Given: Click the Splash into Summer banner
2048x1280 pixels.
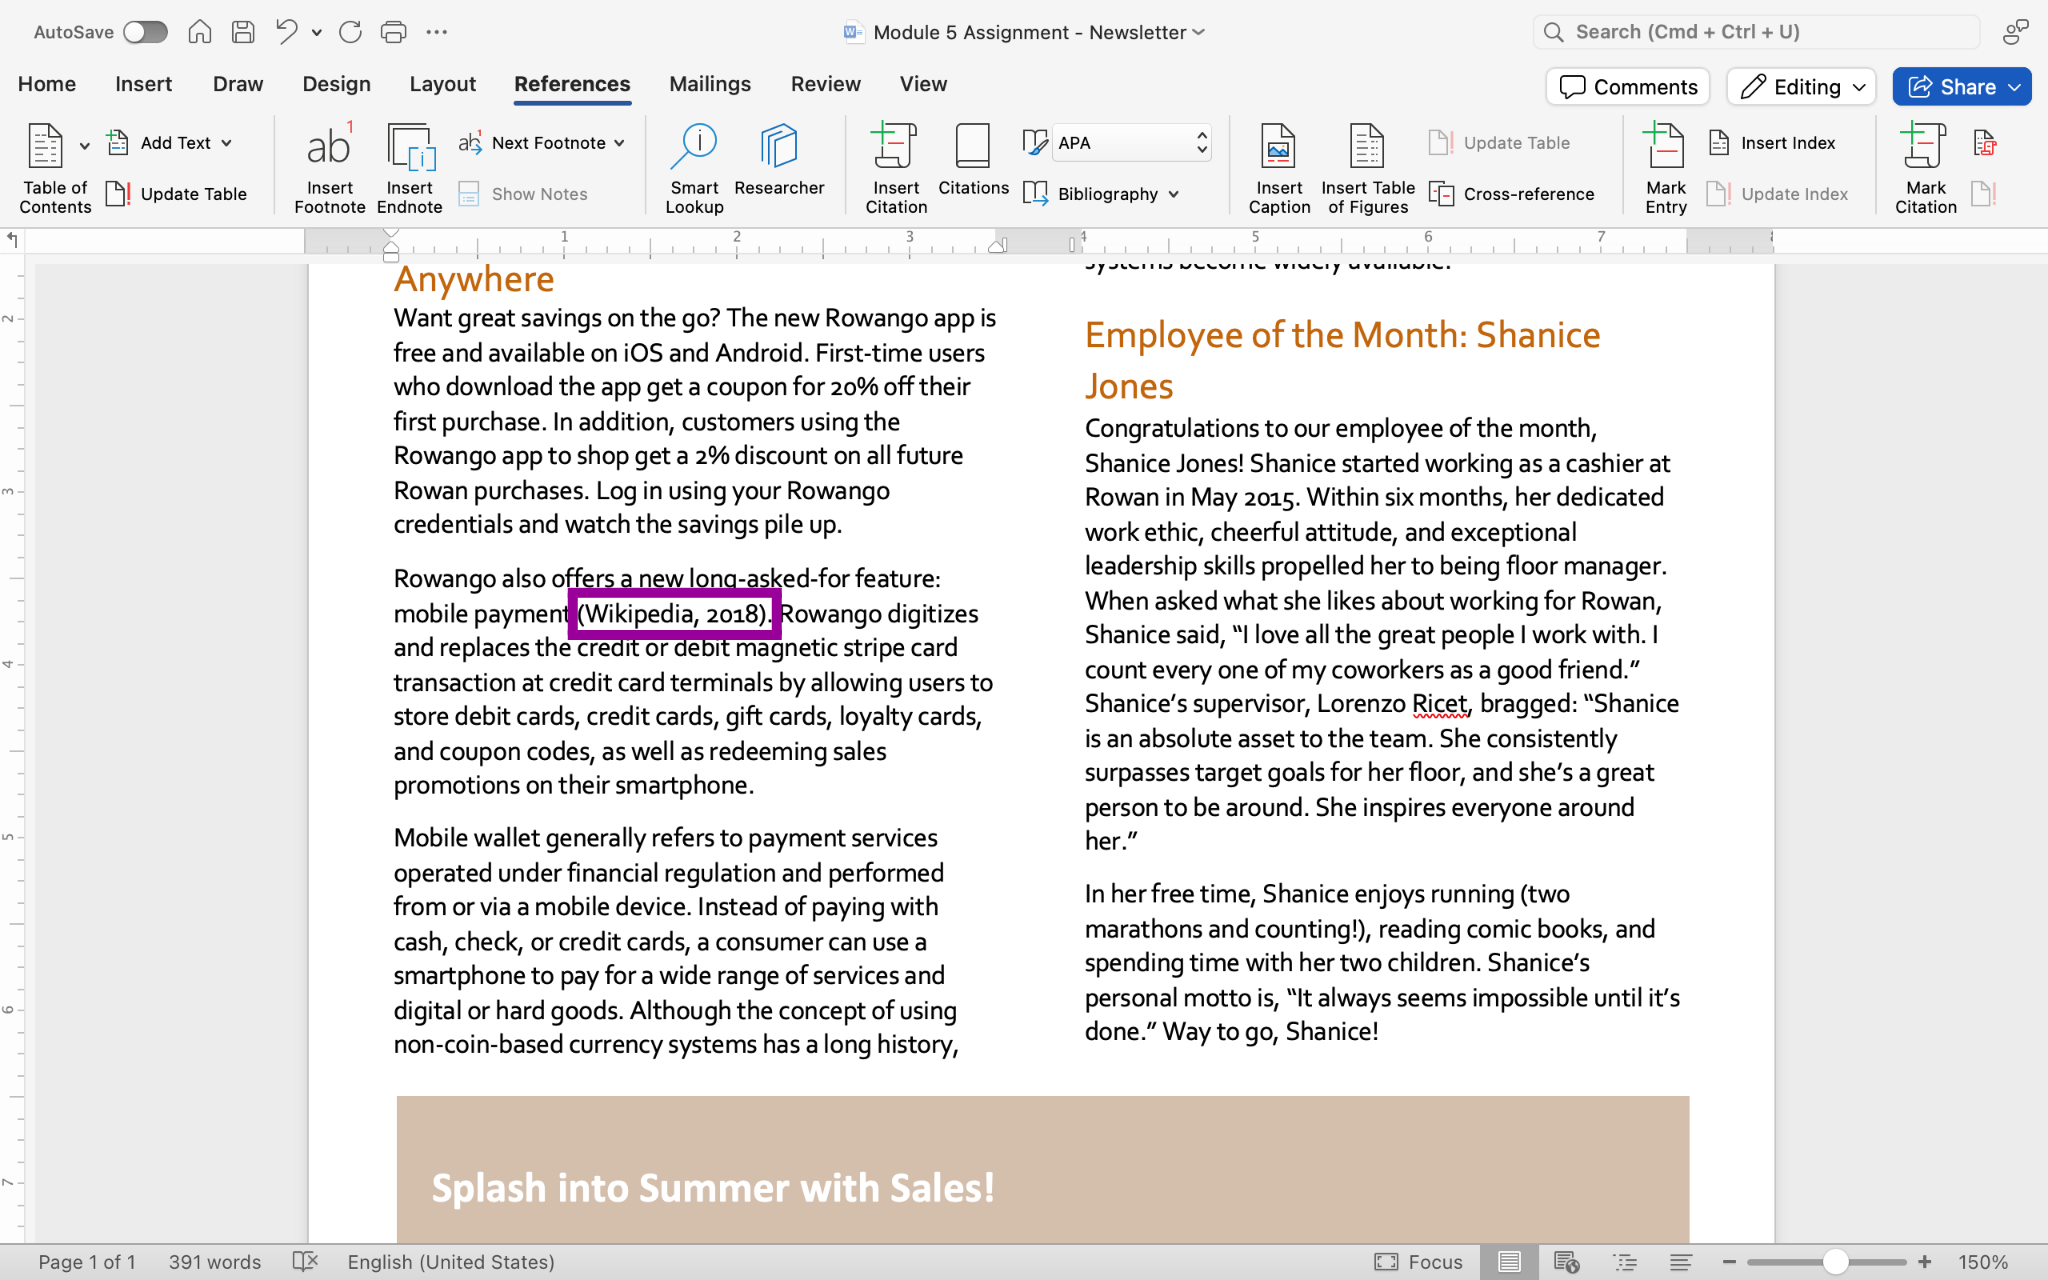Looking at the screenshot, I should pos(1043,1170).
